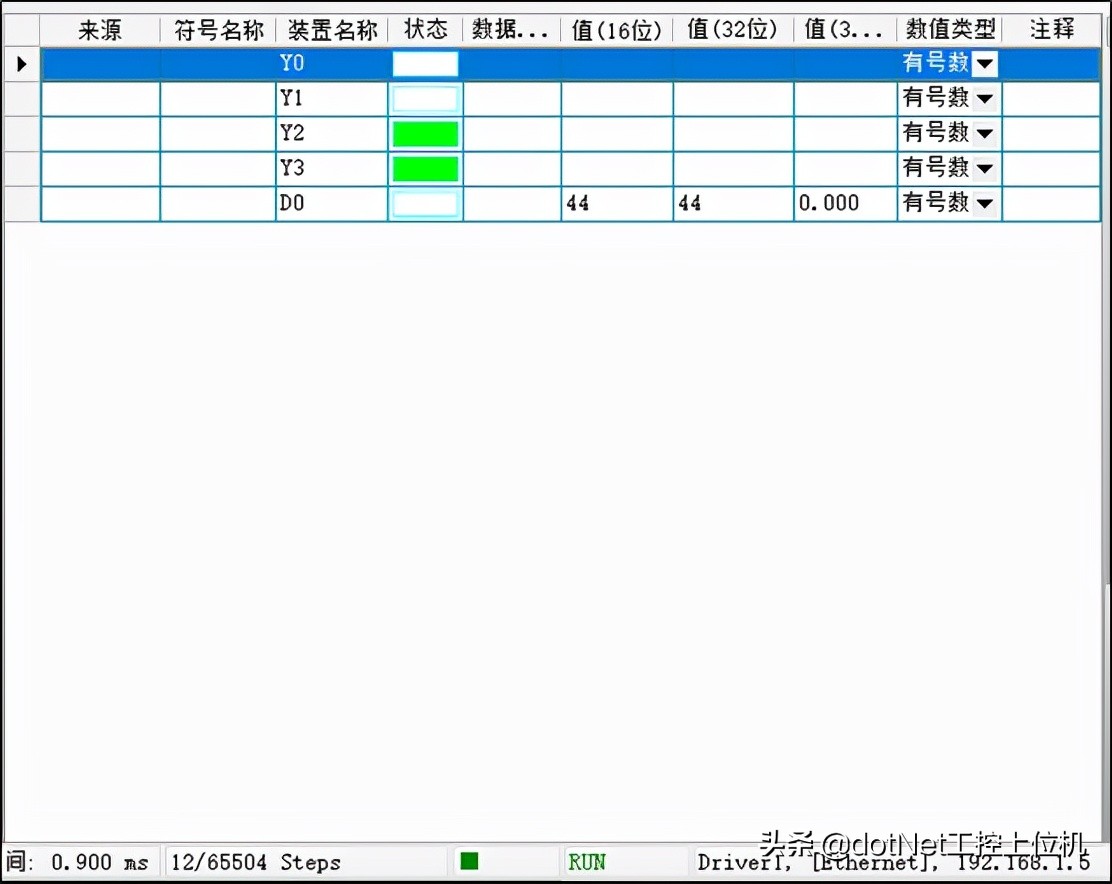Click the RUN indicator in the status bar

point(586,861)
